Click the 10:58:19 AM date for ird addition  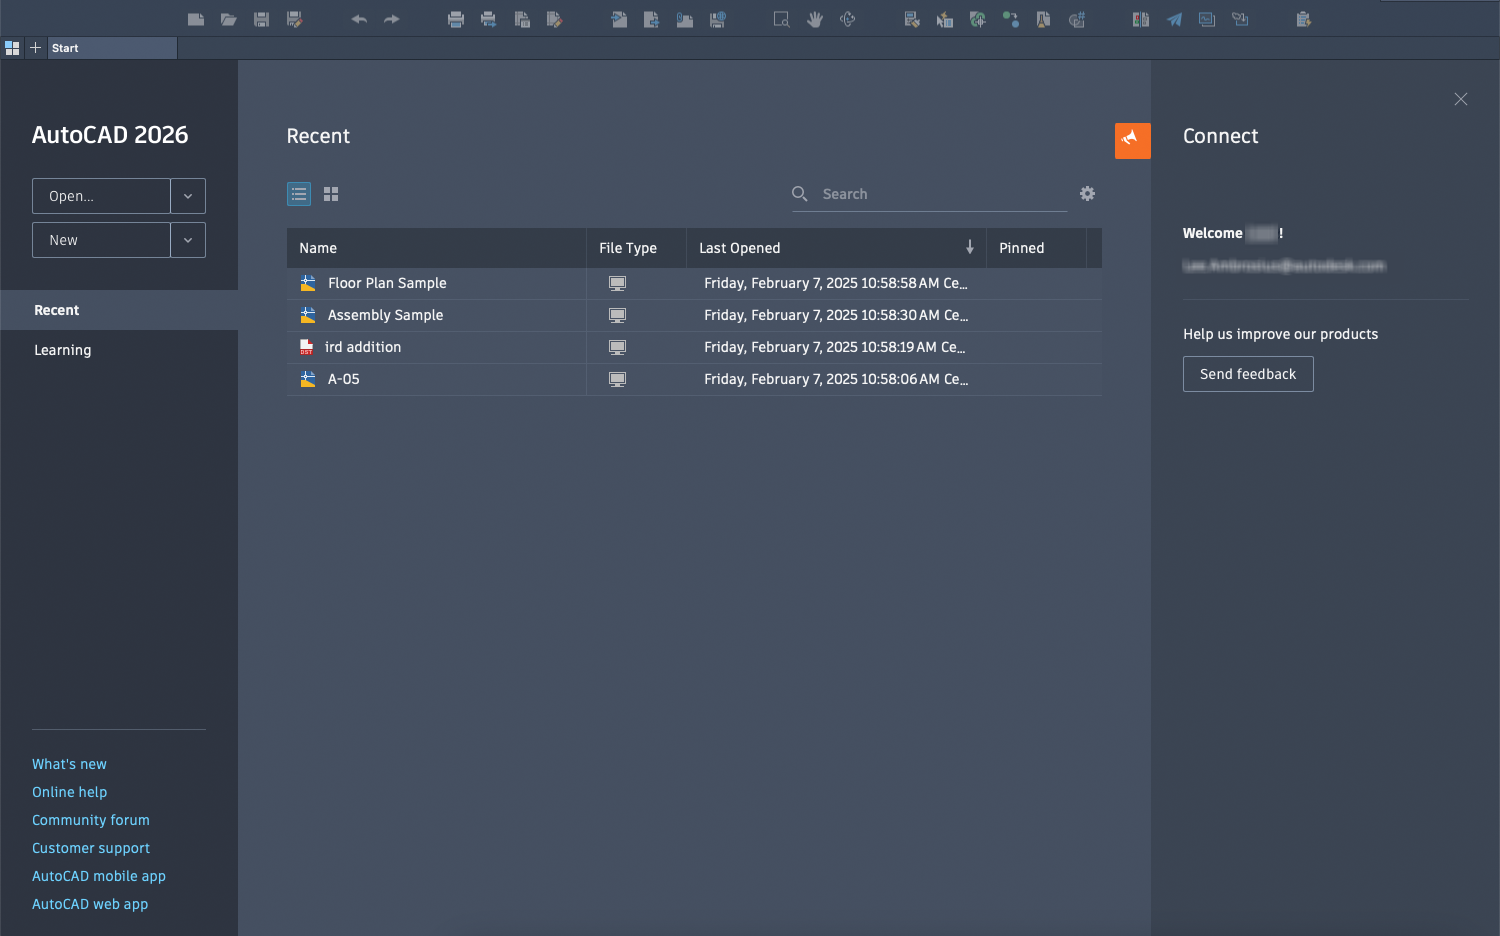coord(834,347)
